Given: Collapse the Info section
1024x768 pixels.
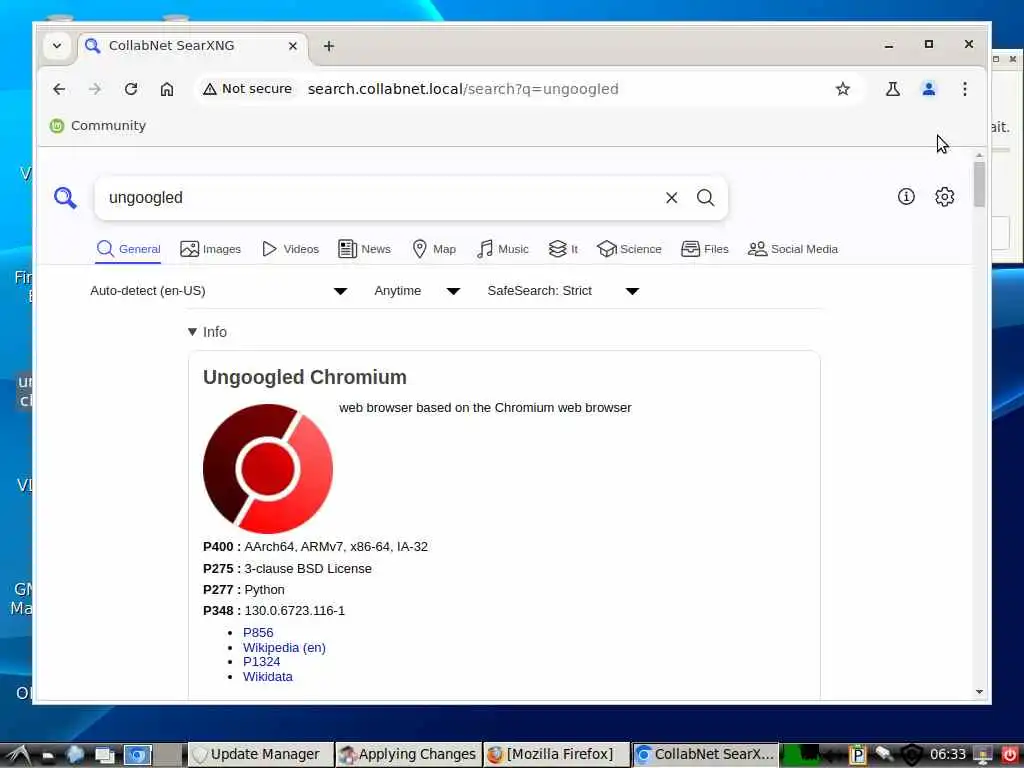Looking at the screenshot, I should (207, 332).
